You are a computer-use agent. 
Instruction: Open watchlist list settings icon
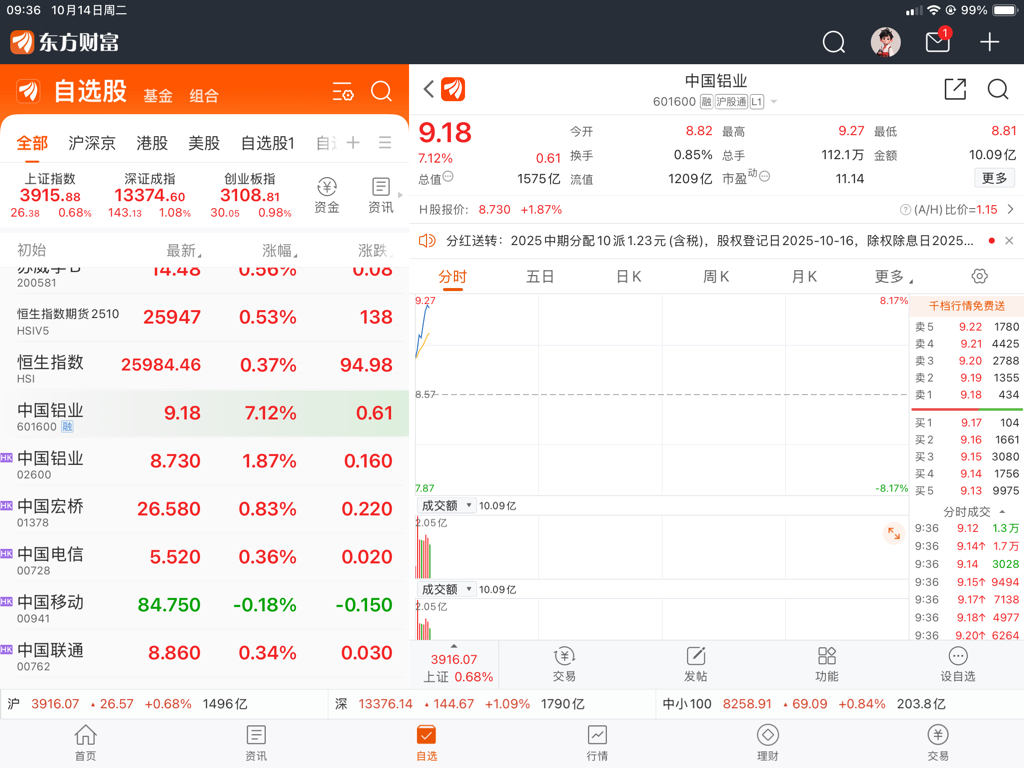[343, 91]
